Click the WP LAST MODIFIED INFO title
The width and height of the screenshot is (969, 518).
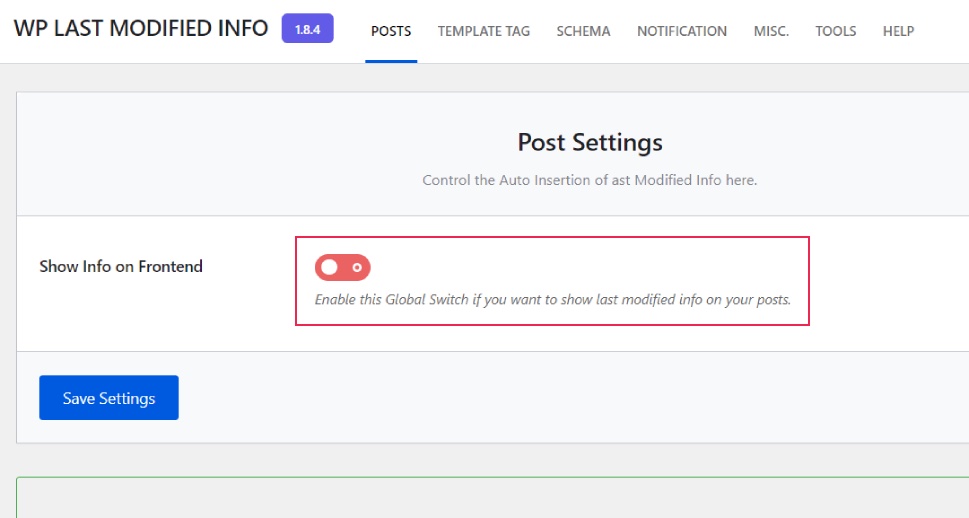pos(141,28)
